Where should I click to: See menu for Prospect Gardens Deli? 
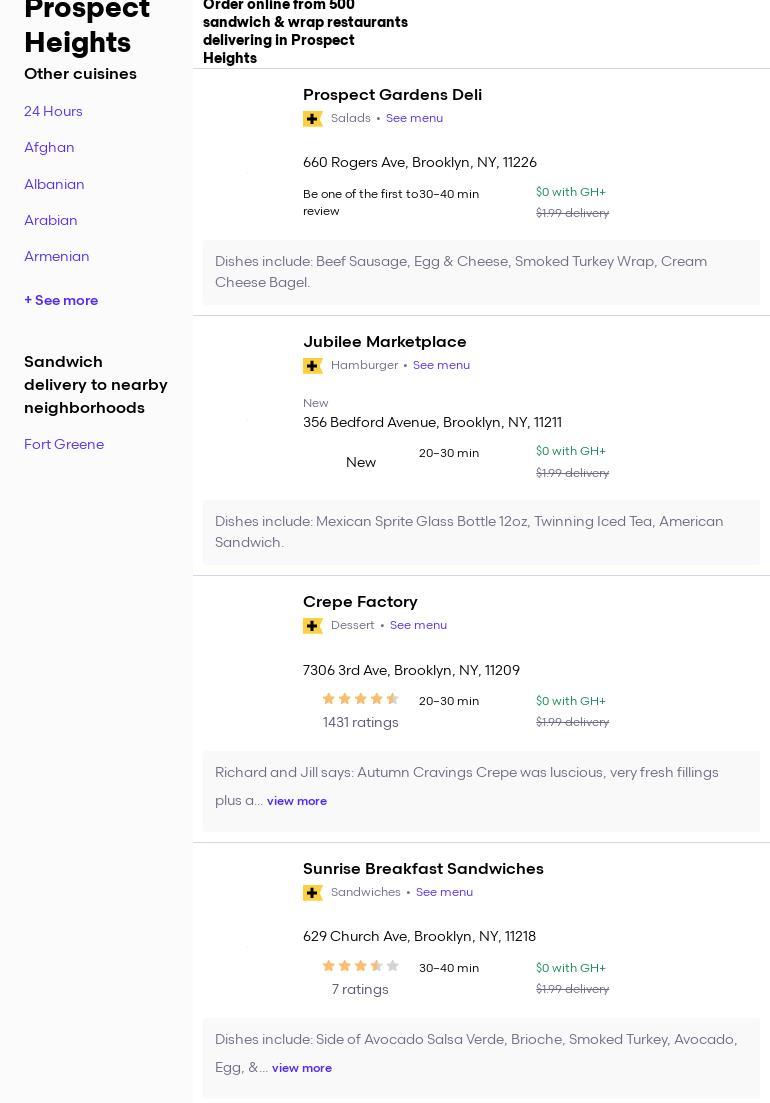(414, 118)
